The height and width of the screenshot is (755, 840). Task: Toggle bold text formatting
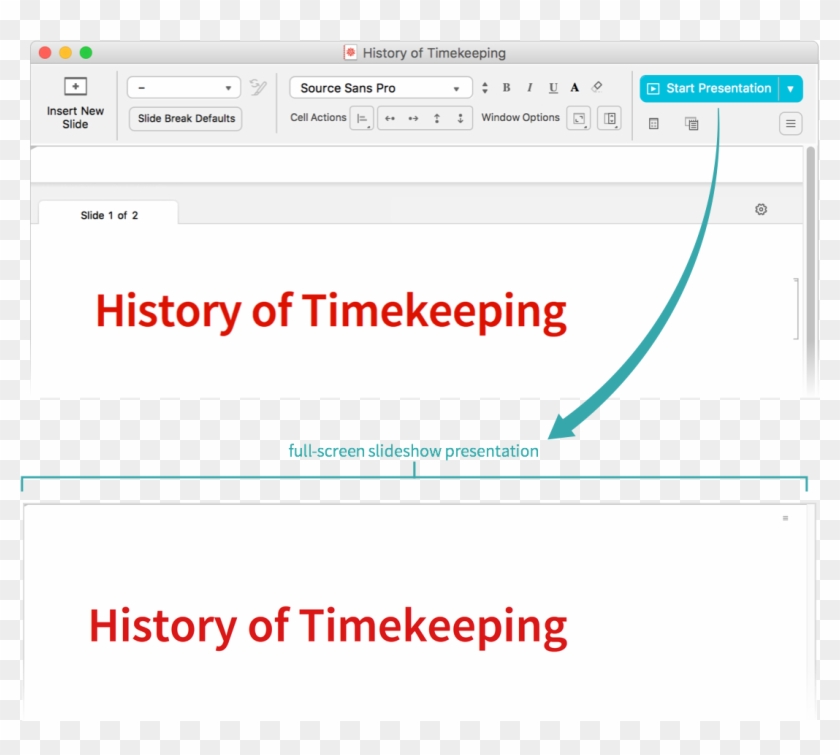coord(506,88)
